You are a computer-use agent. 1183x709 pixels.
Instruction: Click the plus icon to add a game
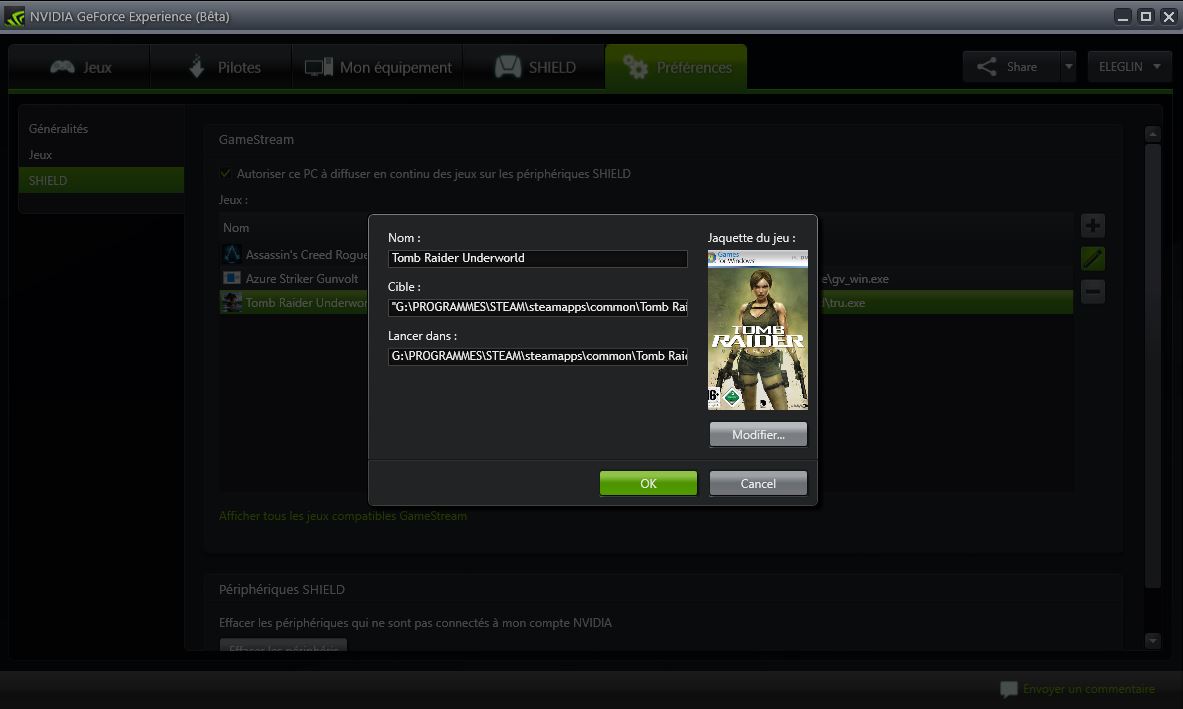tap(1092, 225)
